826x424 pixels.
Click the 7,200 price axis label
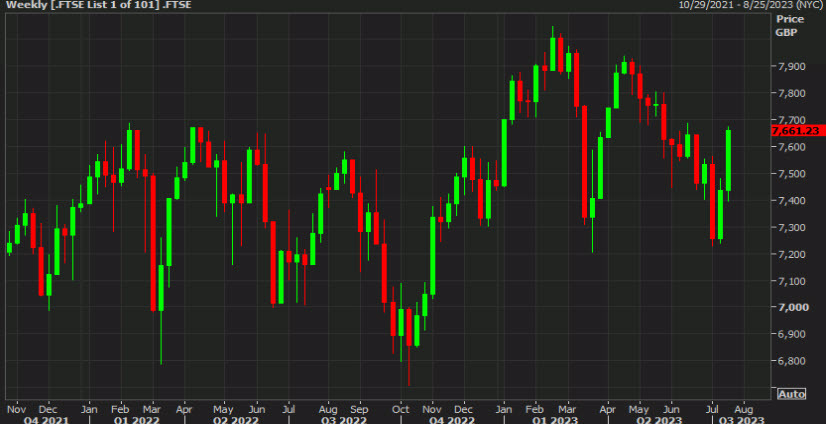(791, 254)
